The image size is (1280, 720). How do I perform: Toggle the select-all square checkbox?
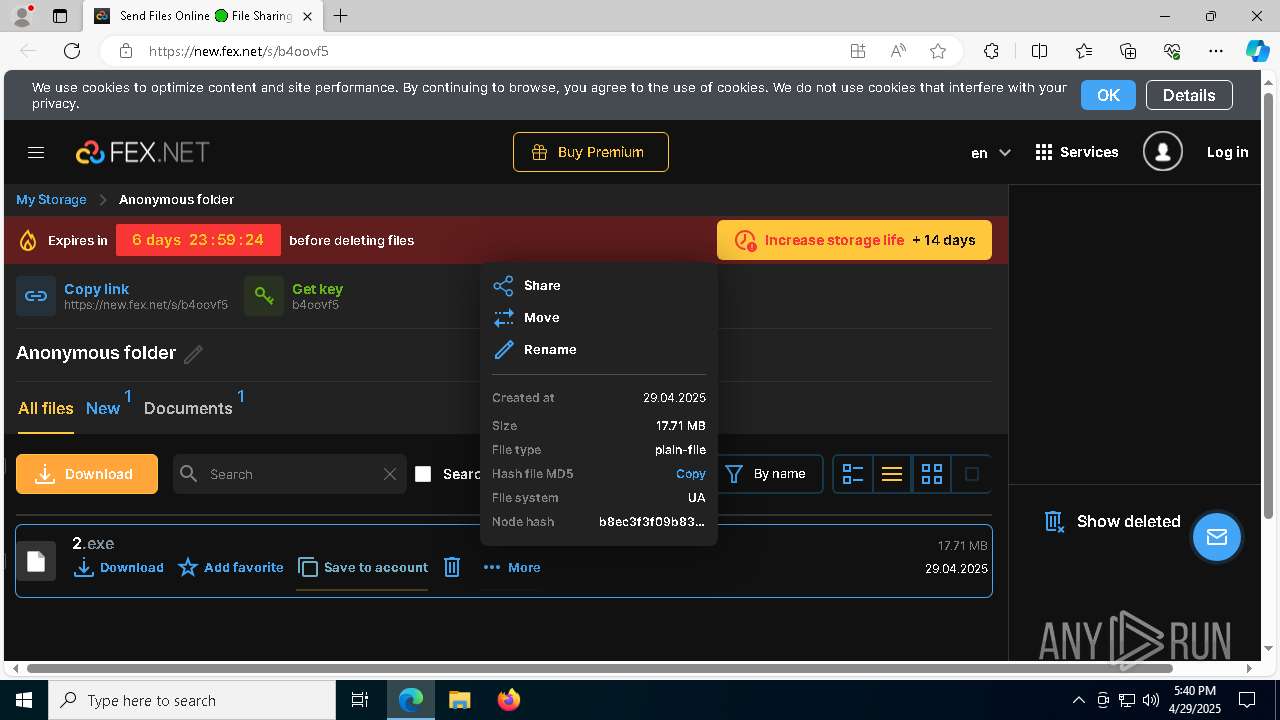[971, 474]
